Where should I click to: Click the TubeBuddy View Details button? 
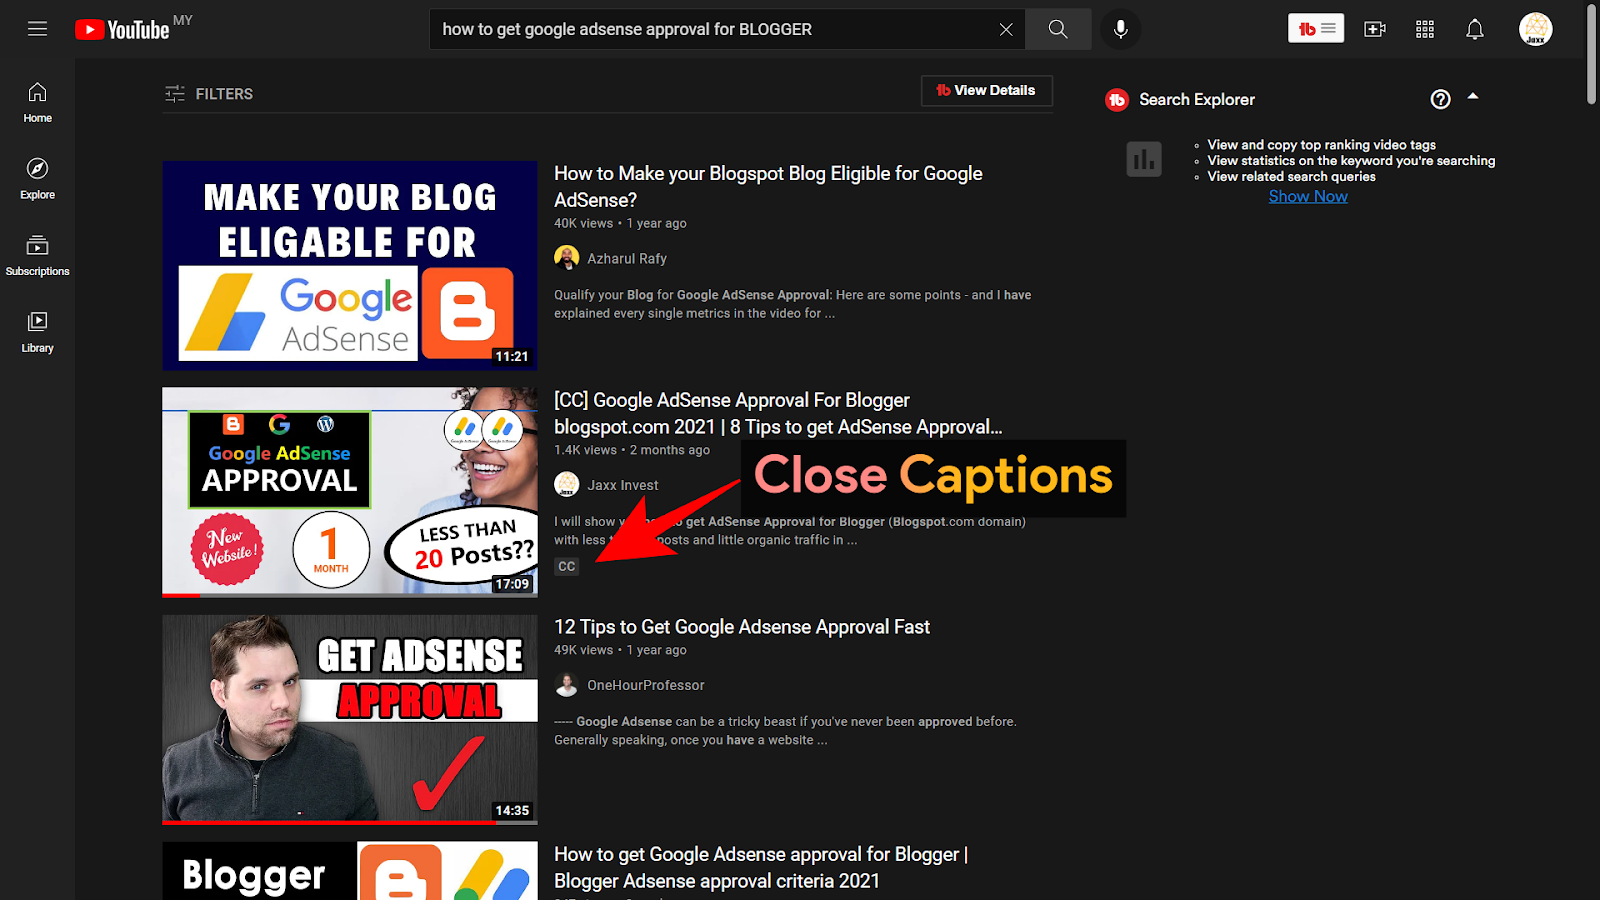click(986, 90)
